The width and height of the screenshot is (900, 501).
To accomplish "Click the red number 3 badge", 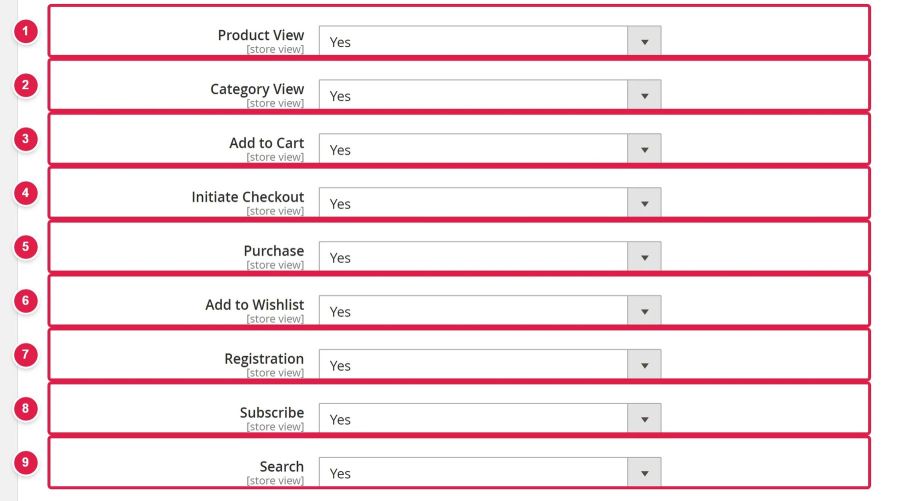I will (26, 139).
